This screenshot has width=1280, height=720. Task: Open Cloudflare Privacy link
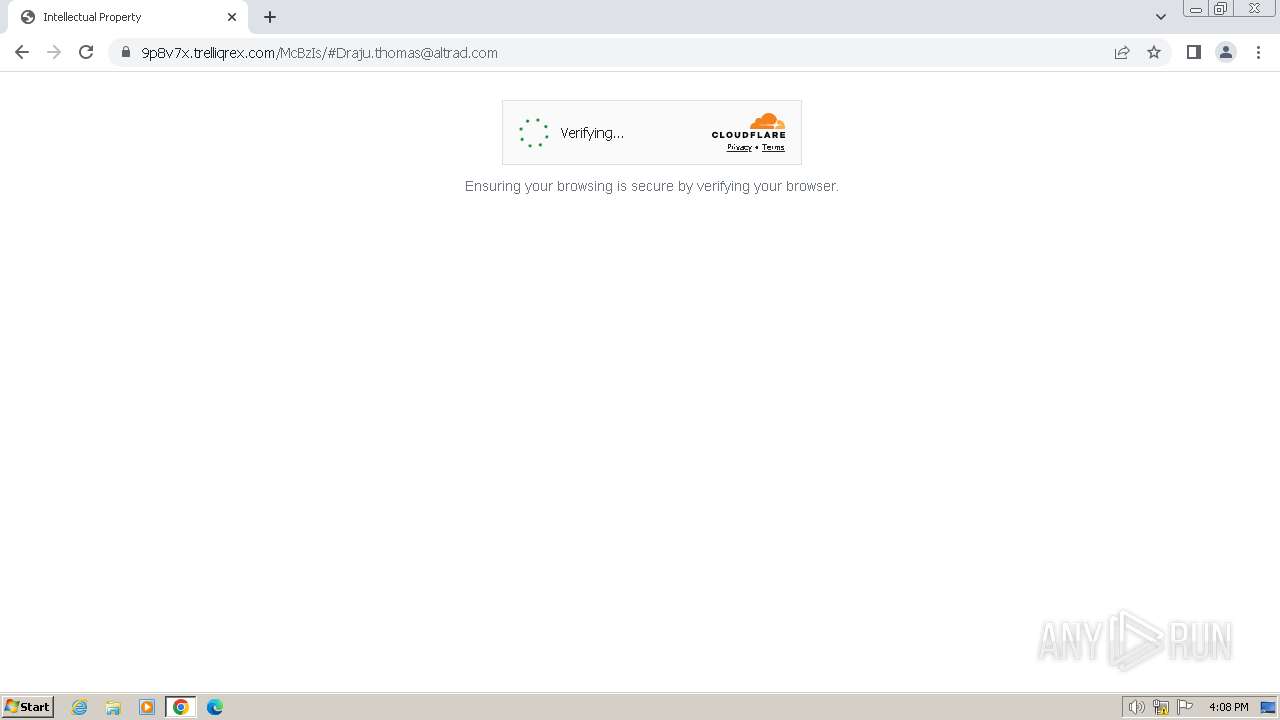point(739,147)
